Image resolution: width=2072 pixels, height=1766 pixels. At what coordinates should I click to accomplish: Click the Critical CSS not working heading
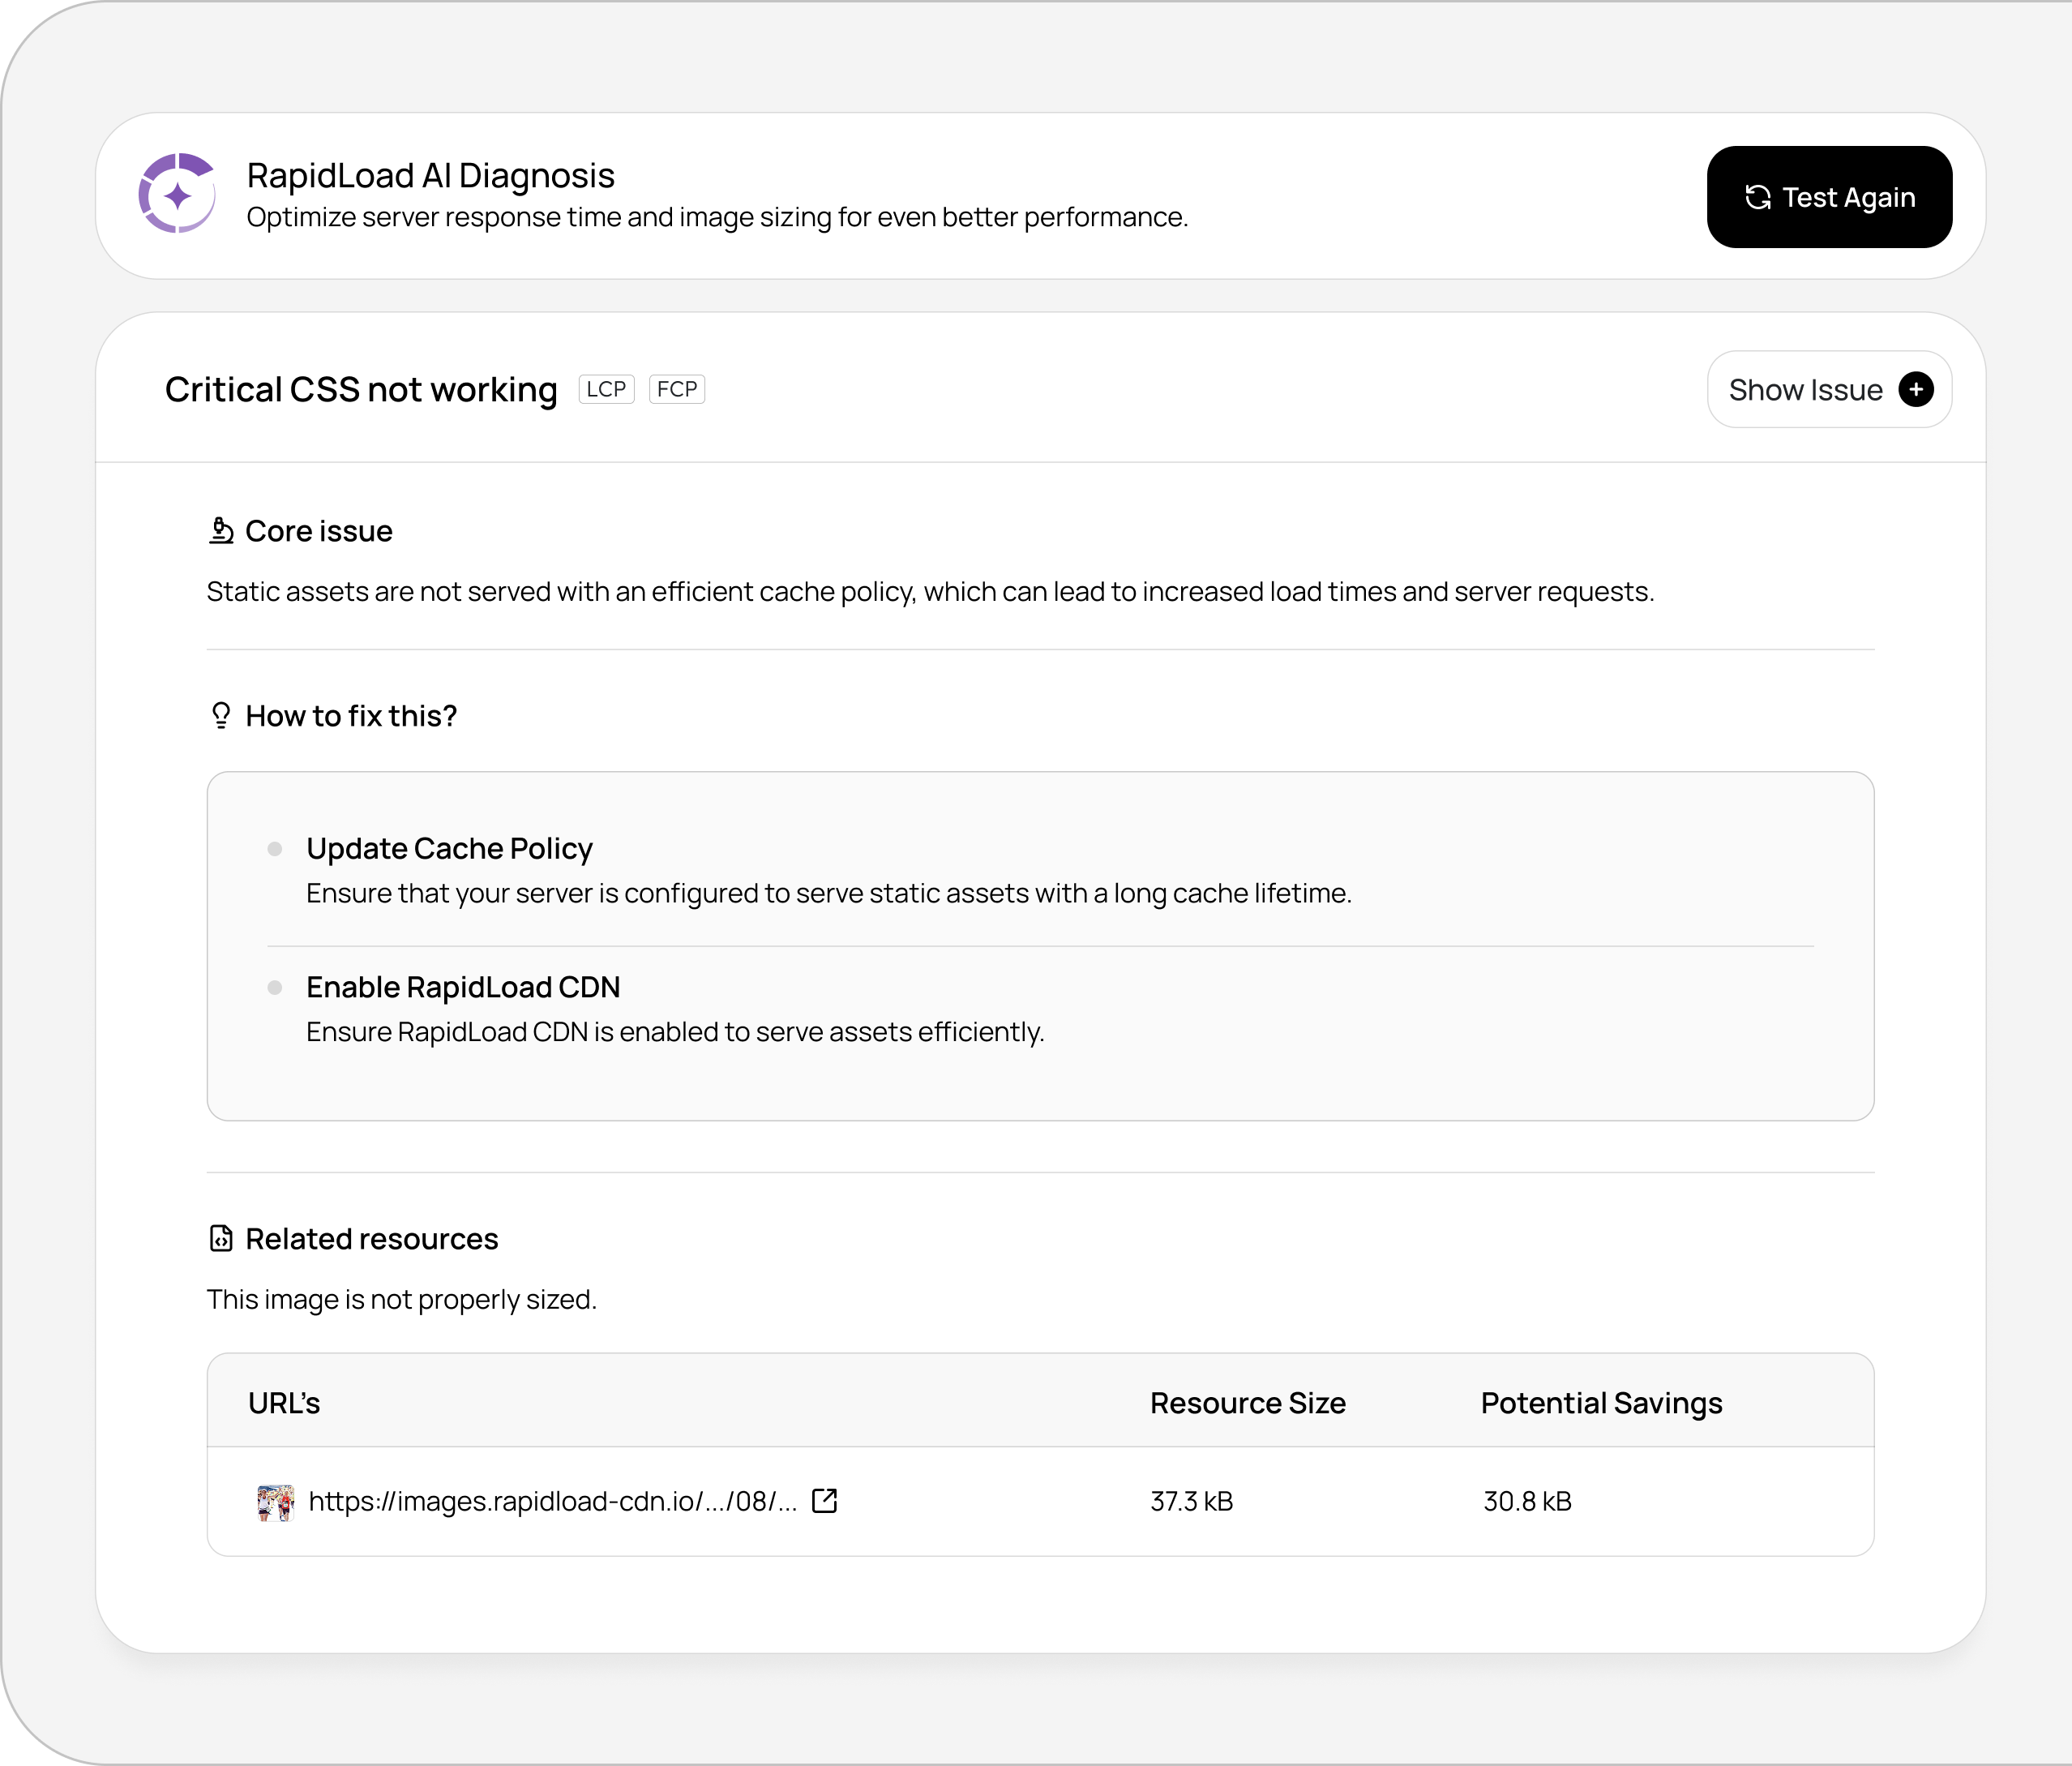(361, 389)
